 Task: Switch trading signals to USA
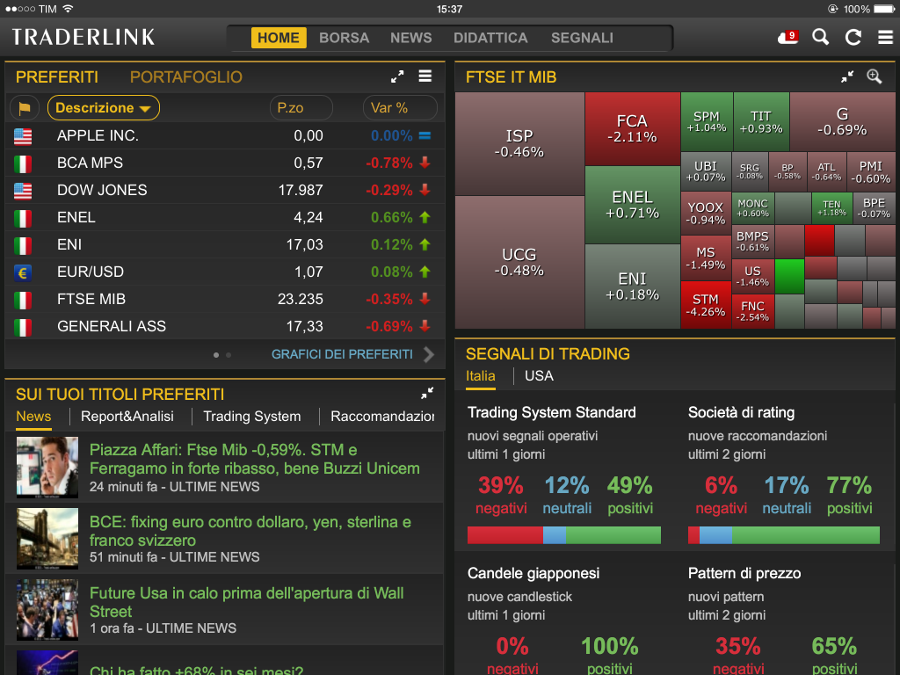click(x=539, y=376)
